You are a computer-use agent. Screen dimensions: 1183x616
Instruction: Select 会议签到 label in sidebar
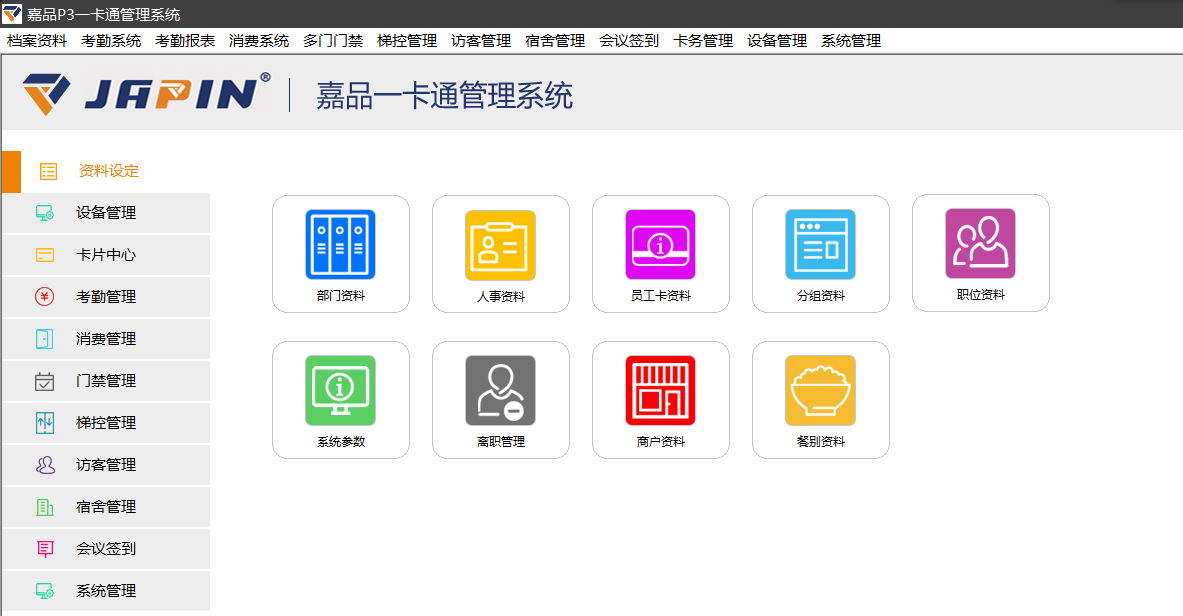point(106,549)
